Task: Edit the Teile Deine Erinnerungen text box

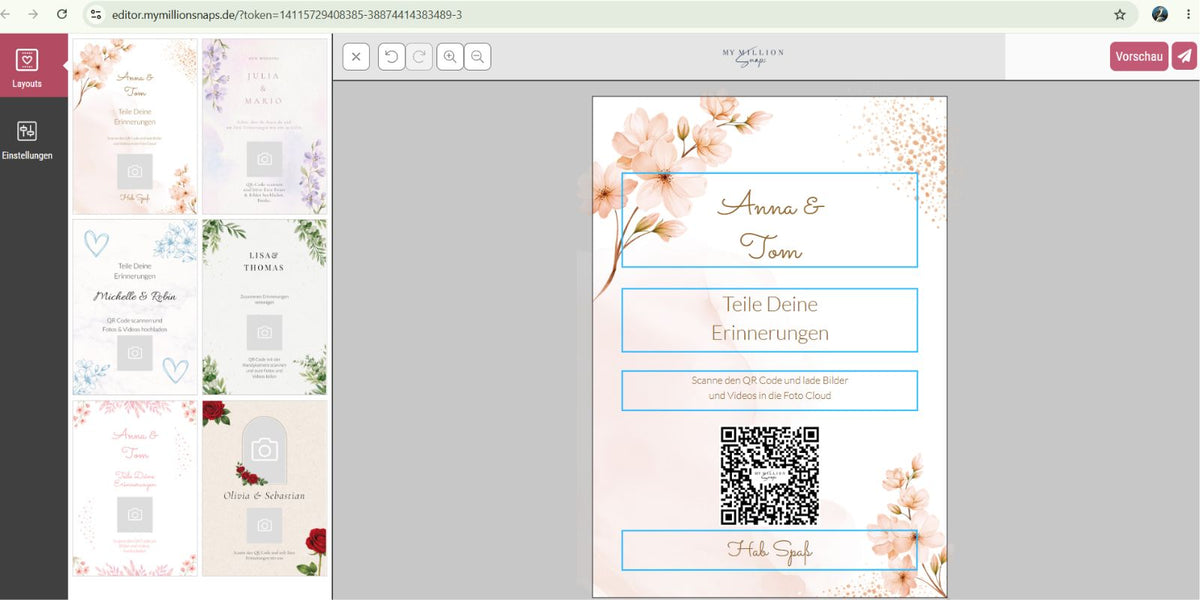Action: 769,320
